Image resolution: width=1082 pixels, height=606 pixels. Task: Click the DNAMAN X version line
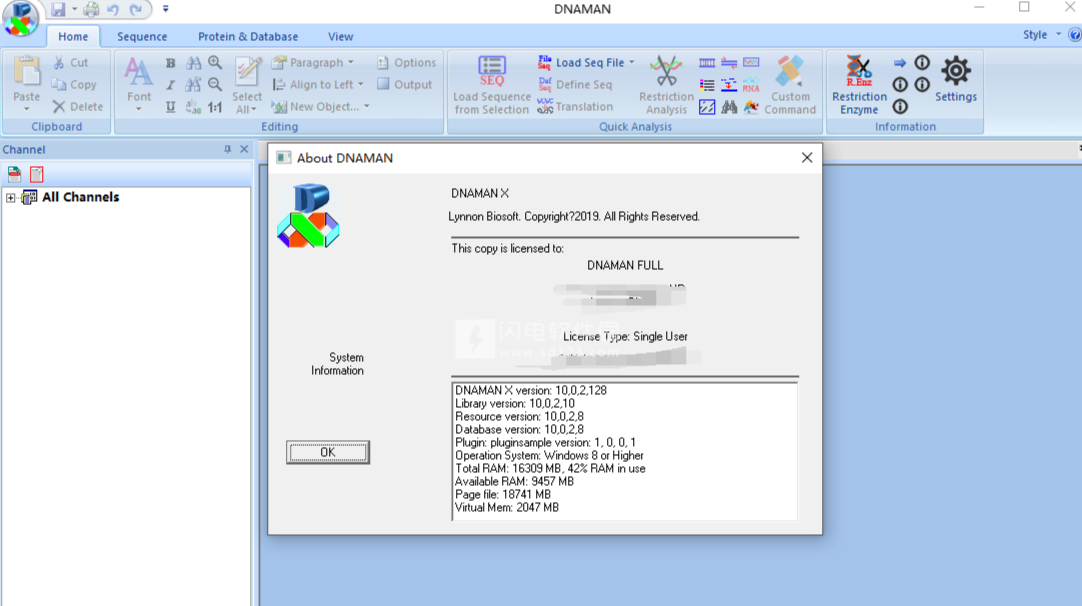(x=531, y=391)
